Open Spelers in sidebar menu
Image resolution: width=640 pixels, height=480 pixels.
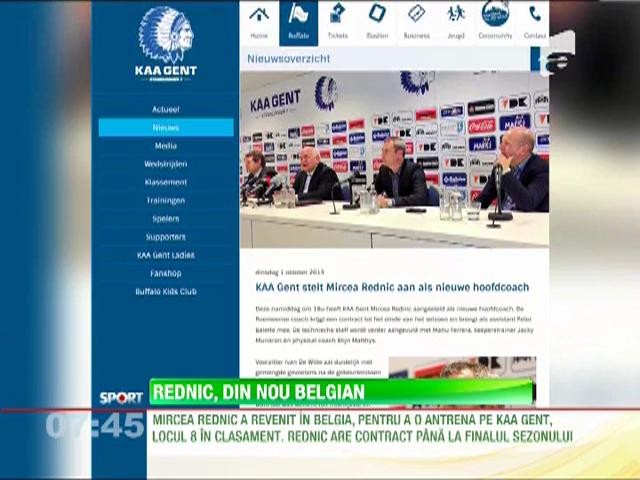pos(166,219)
